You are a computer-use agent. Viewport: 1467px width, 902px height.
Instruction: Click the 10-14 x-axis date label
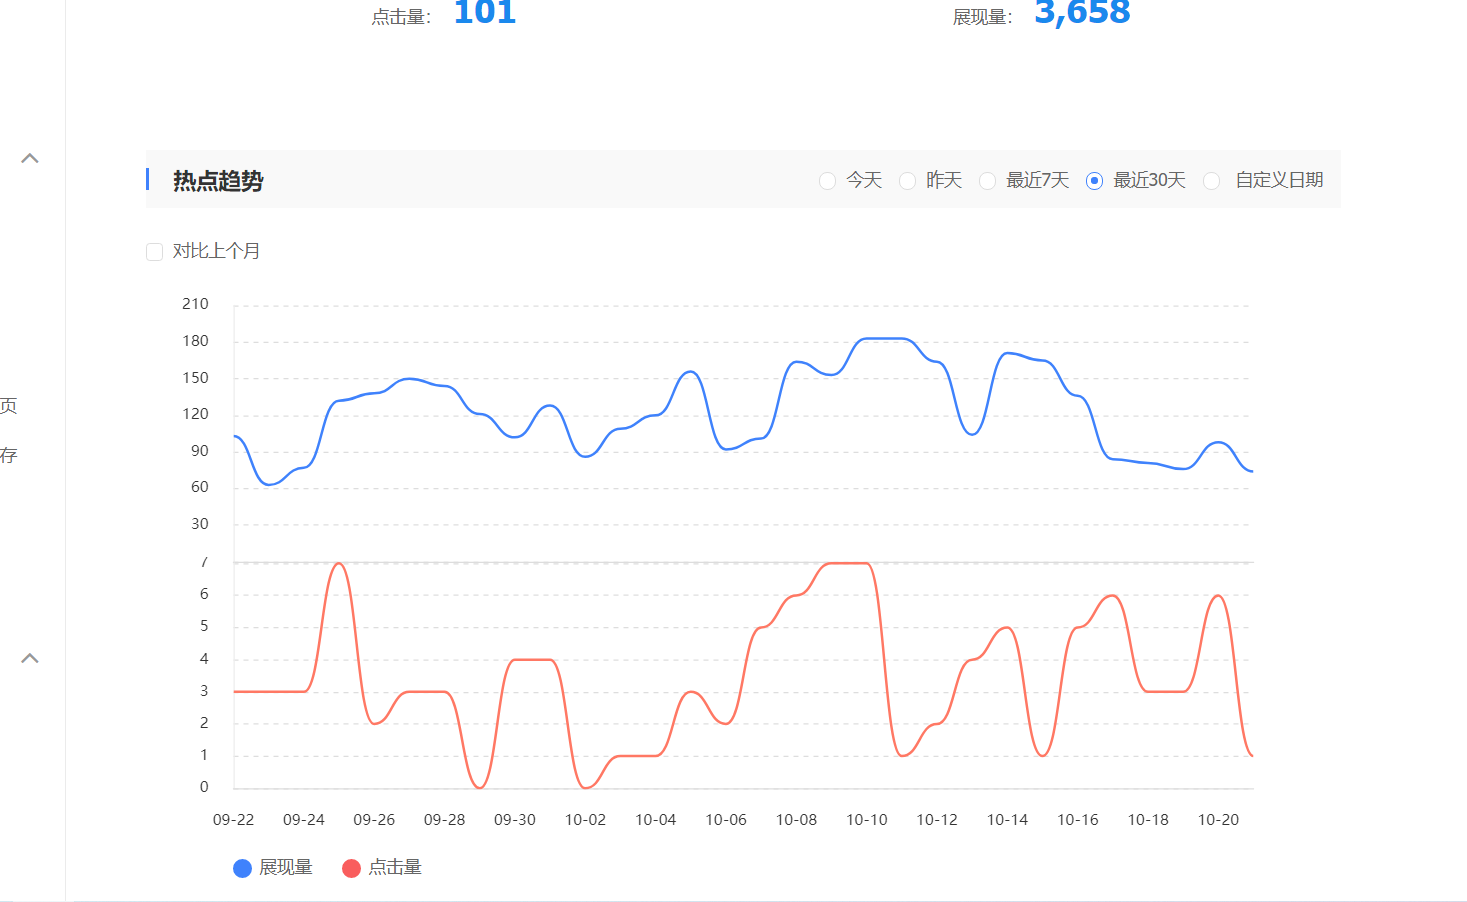click(1008, 820)
